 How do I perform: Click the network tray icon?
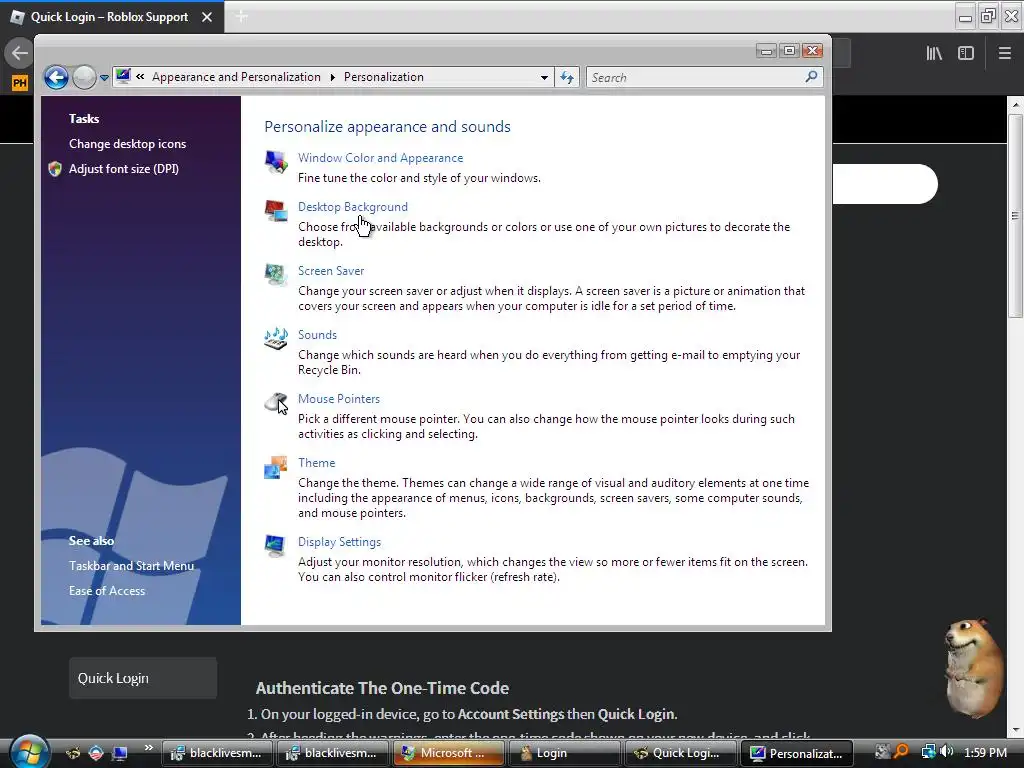(x=928, y=752)
